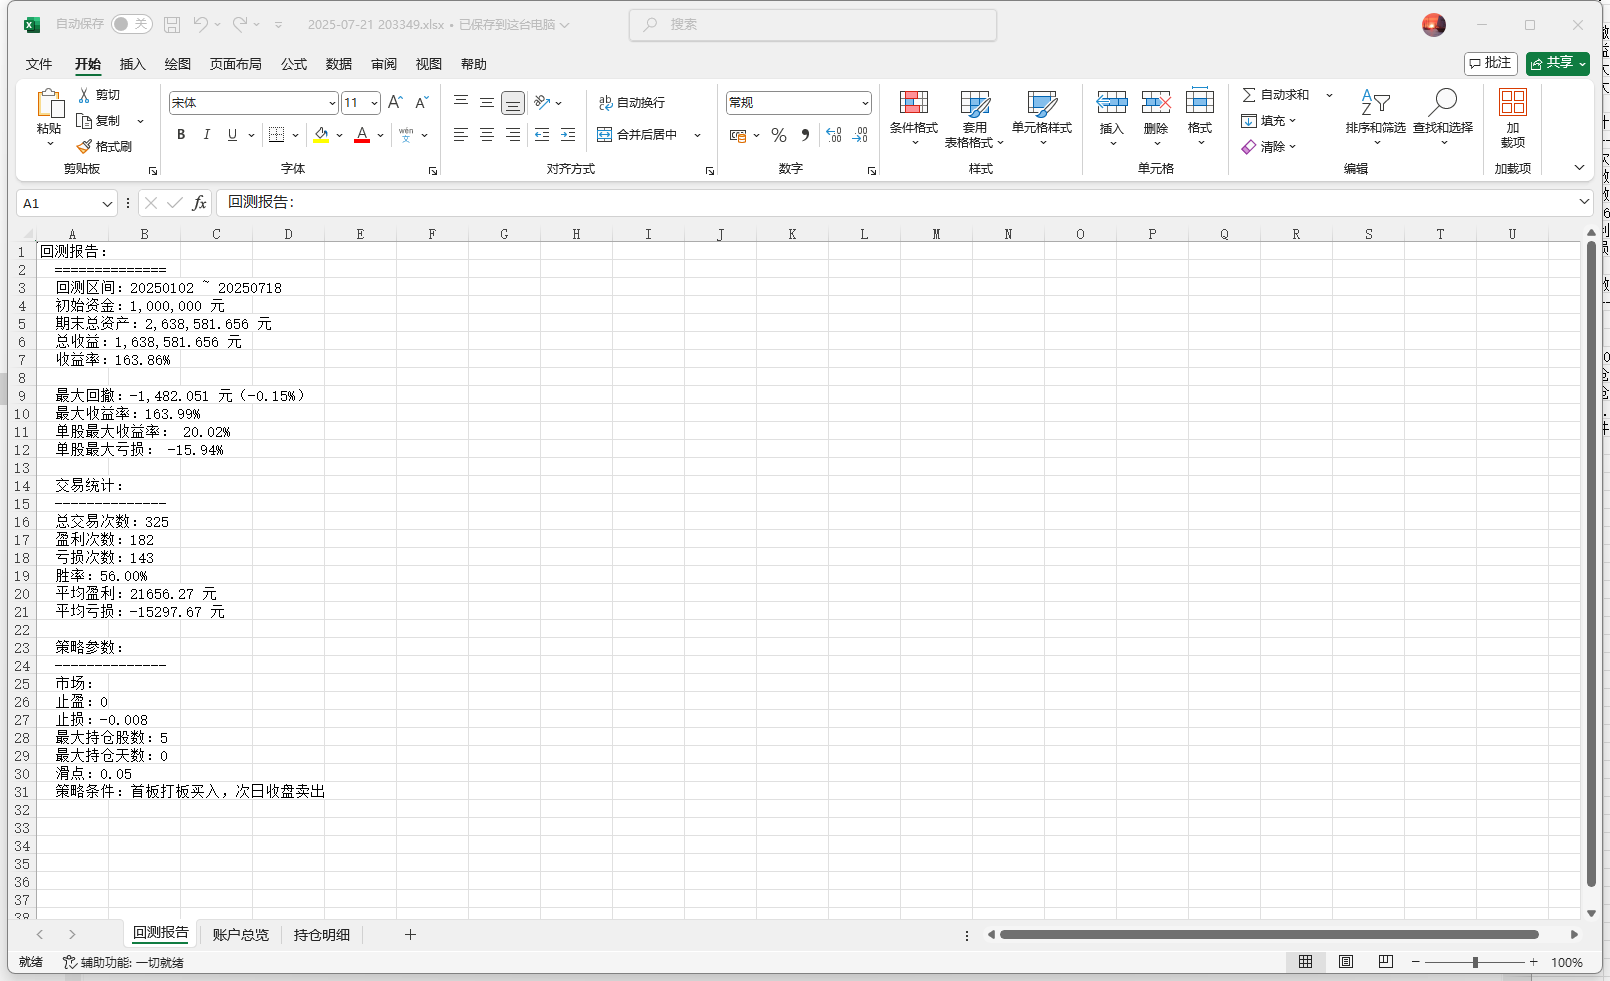The width and height of the screenshot is (1610, 981).
Task: Click the zoom slider handle in status bar
Action: point(1475,962)
